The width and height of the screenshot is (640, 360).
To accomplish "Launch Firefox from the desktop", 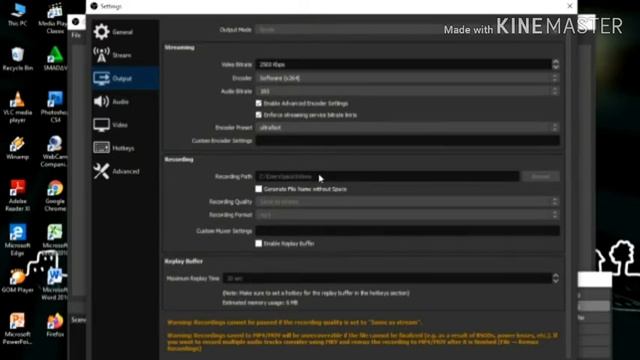I will point(55,325).
